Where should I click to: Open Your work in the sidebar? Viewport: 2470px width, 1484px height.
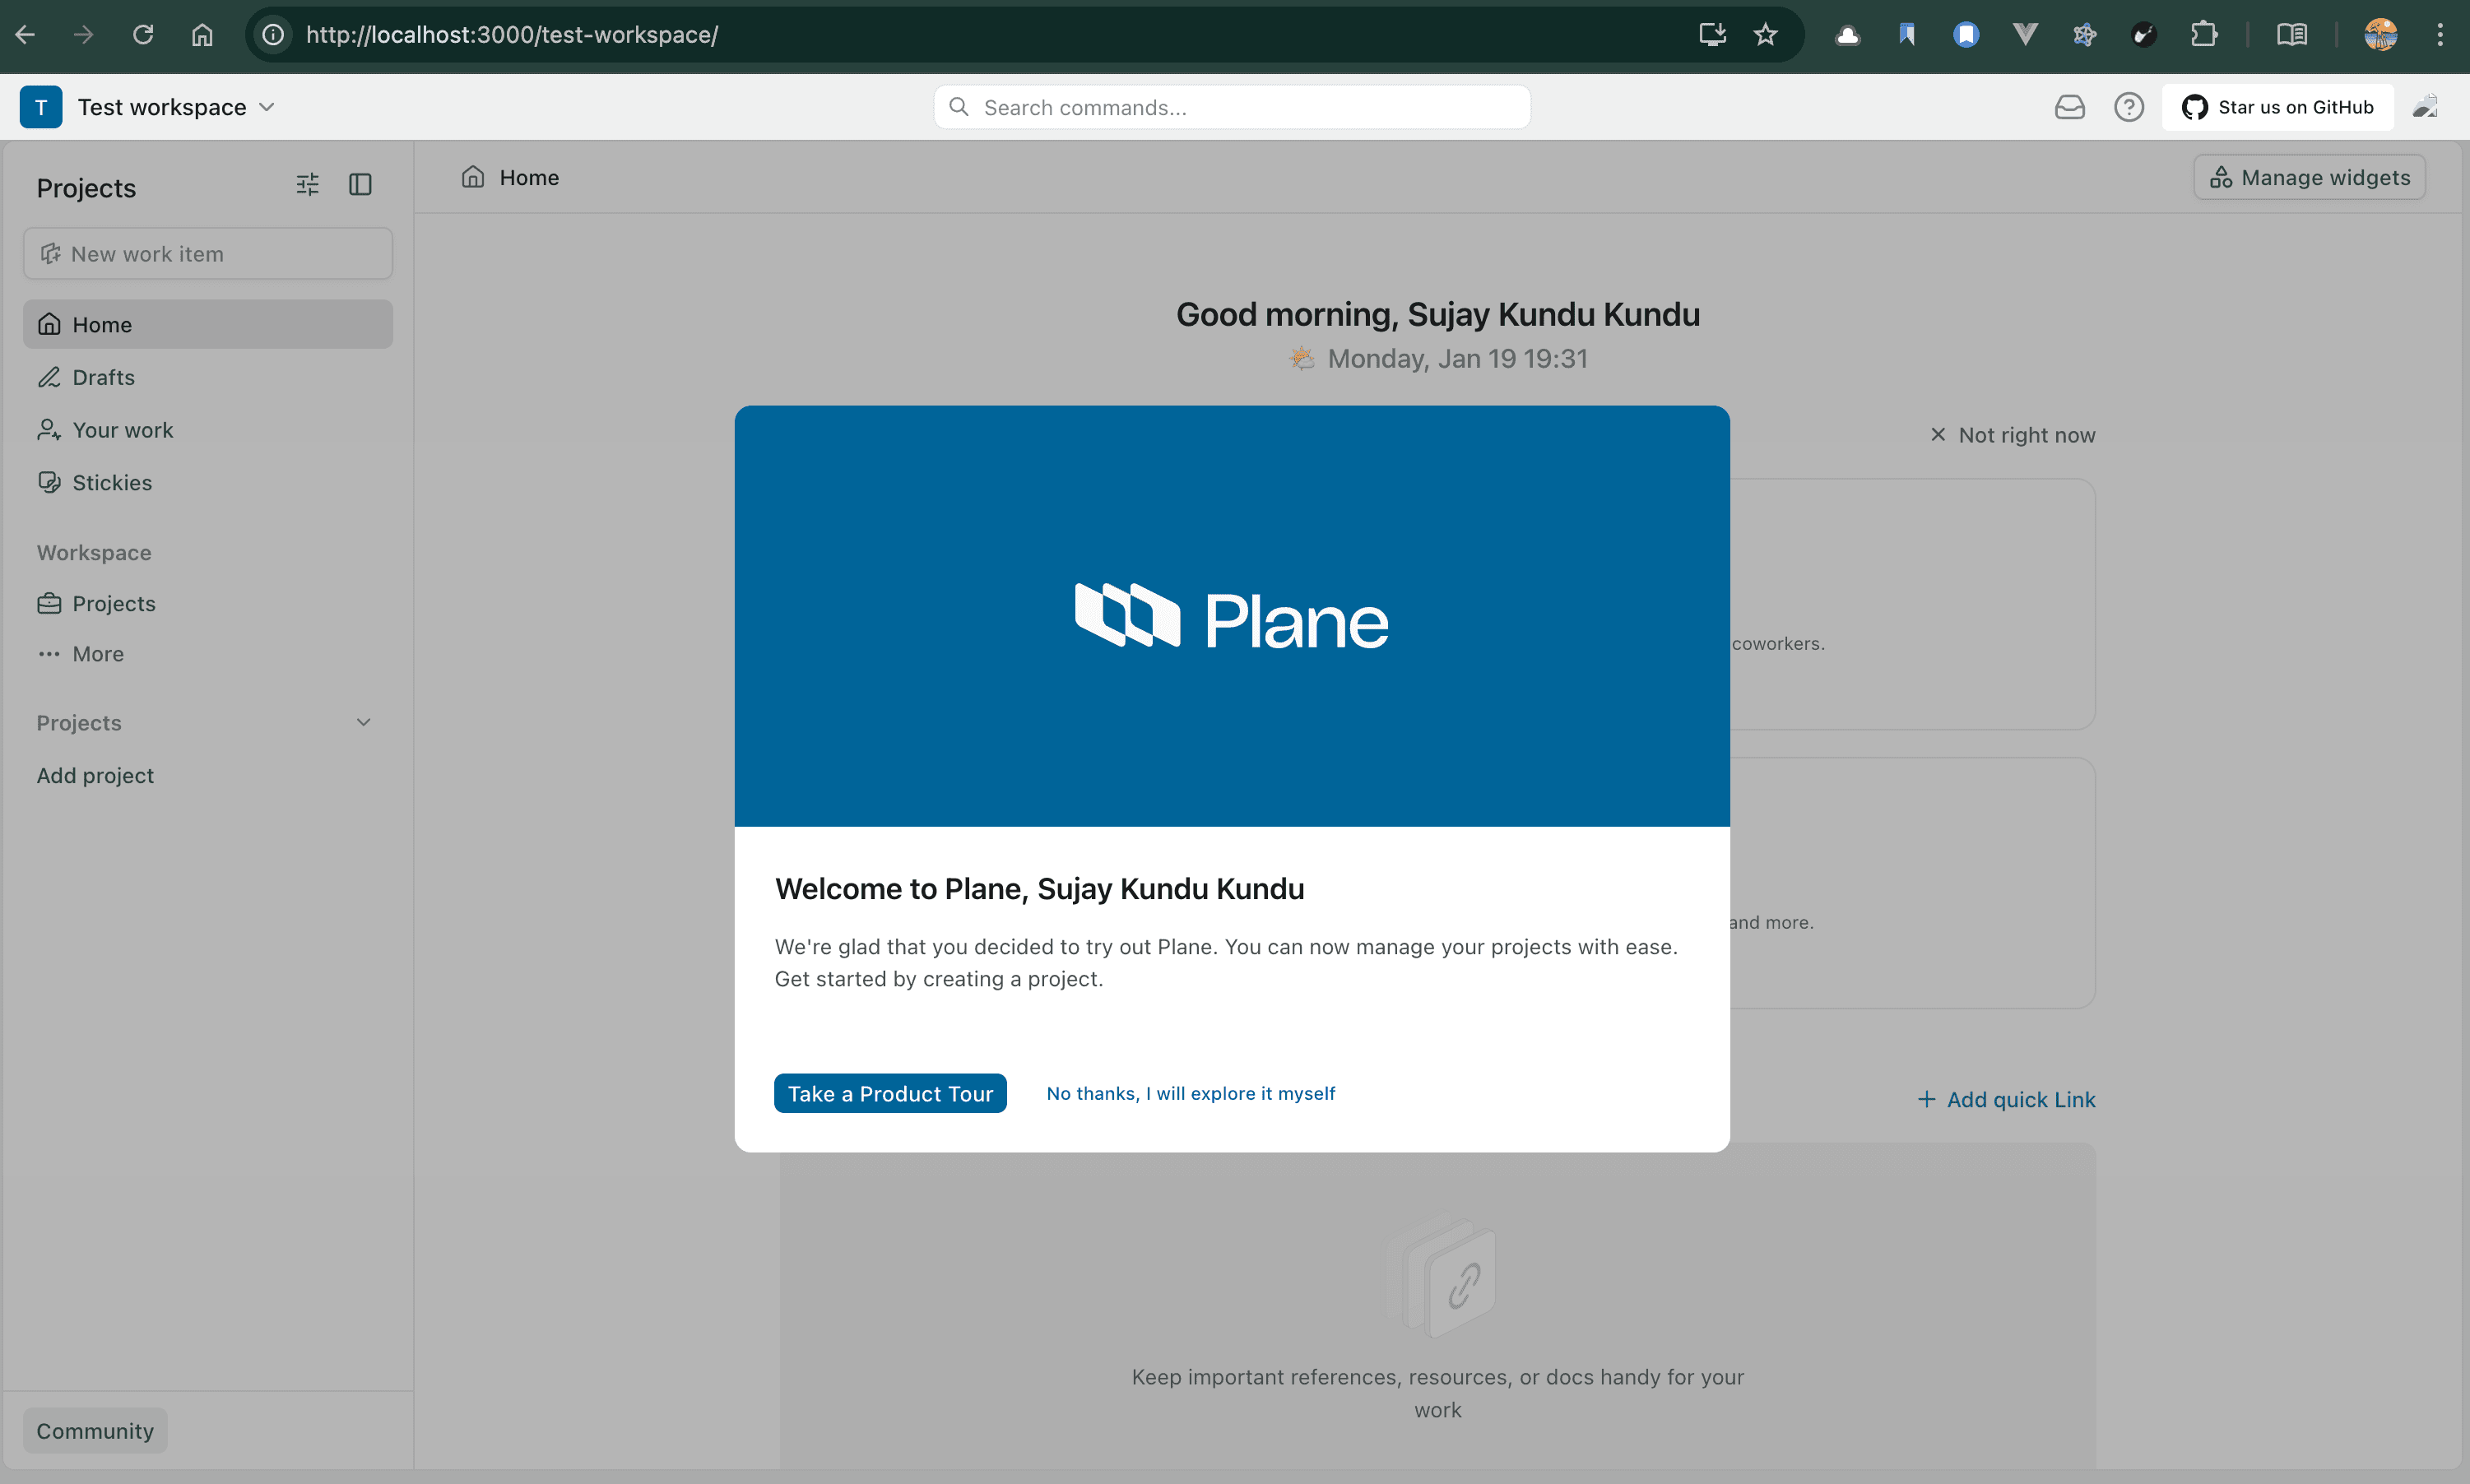pos(208,430)
